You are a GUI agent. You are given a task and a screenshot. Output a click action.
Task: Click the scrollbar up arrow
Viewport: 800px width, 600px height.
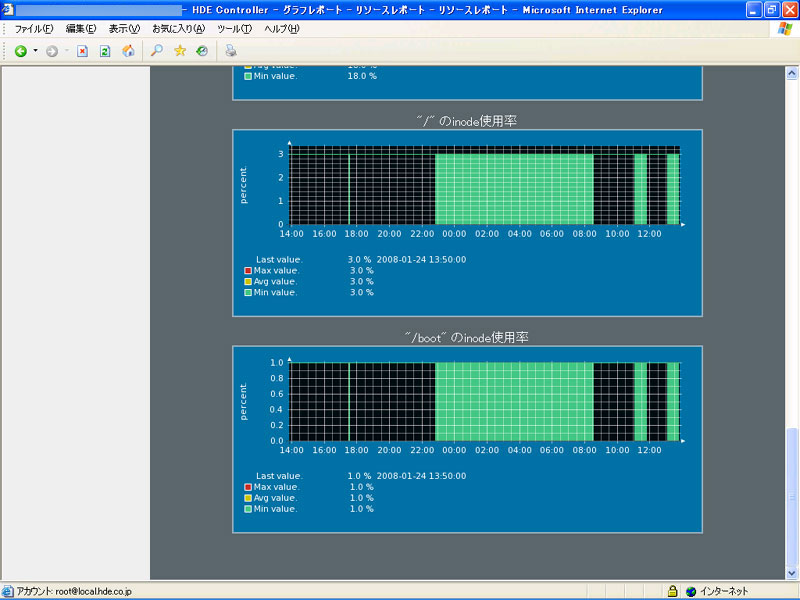coord(792,73)
